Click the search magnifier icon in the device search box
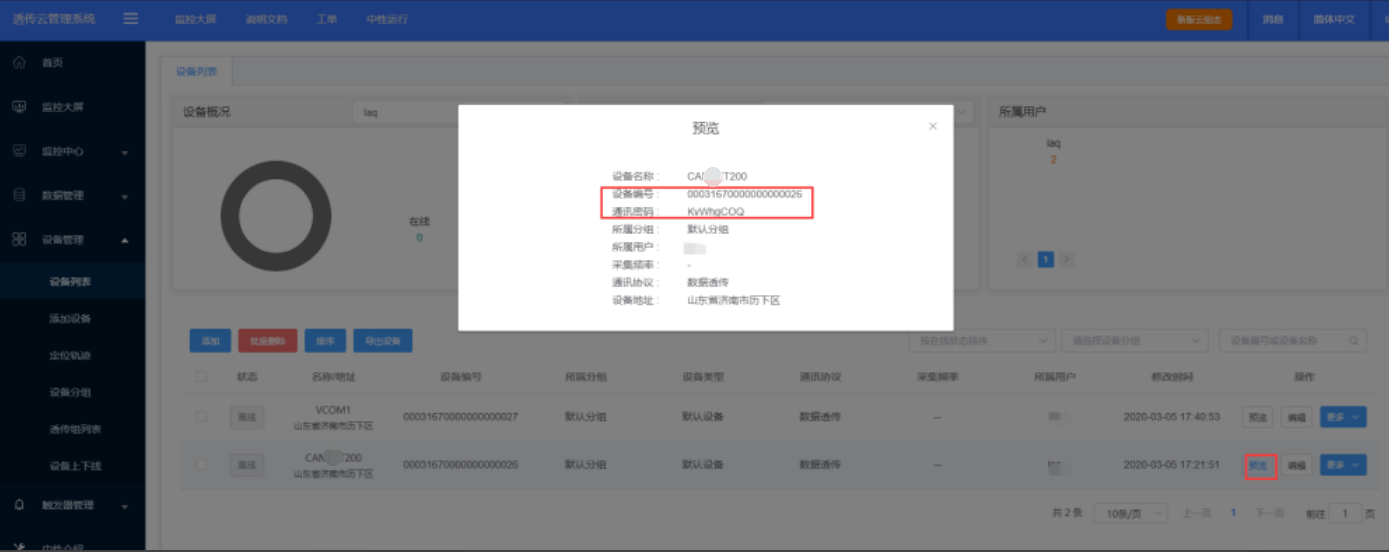This screenshot has height=552, width=1389. (1355, 341)
